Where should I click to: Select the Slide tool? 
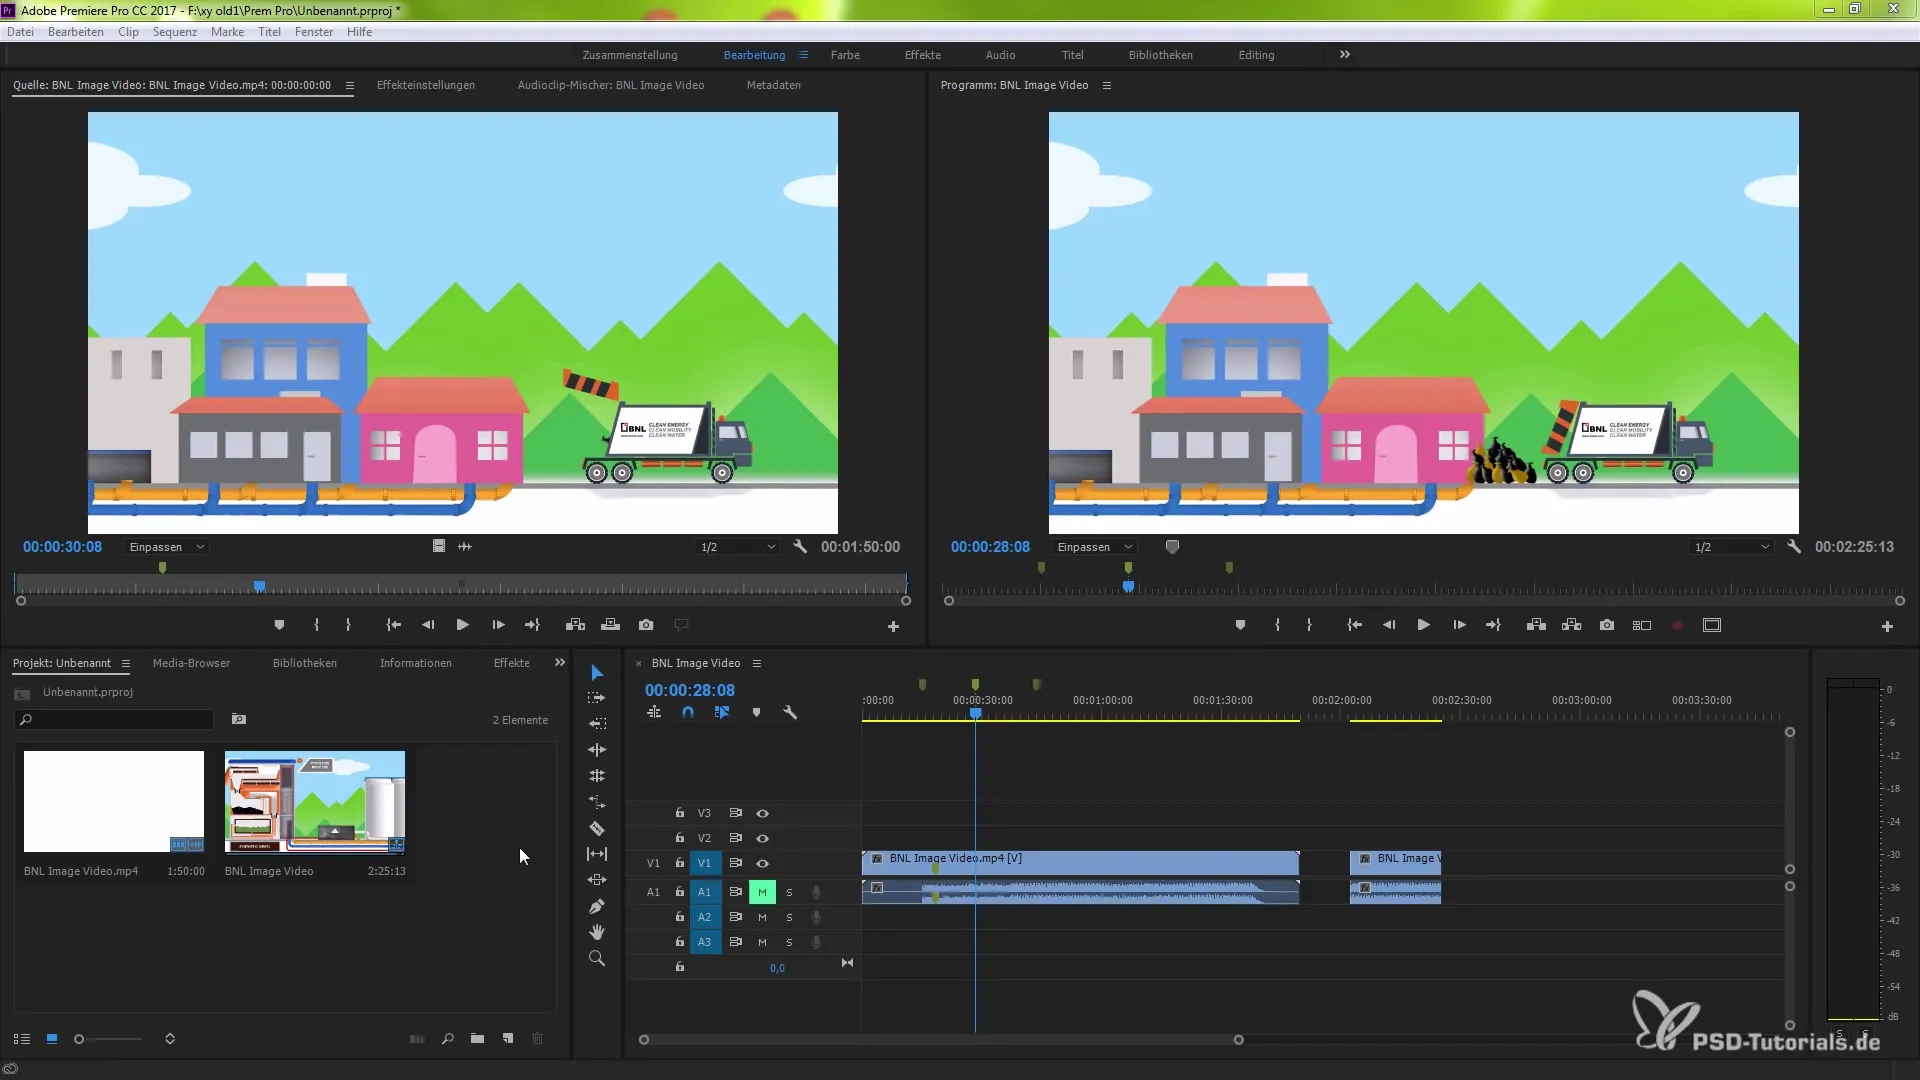click(x=597, y=880)
